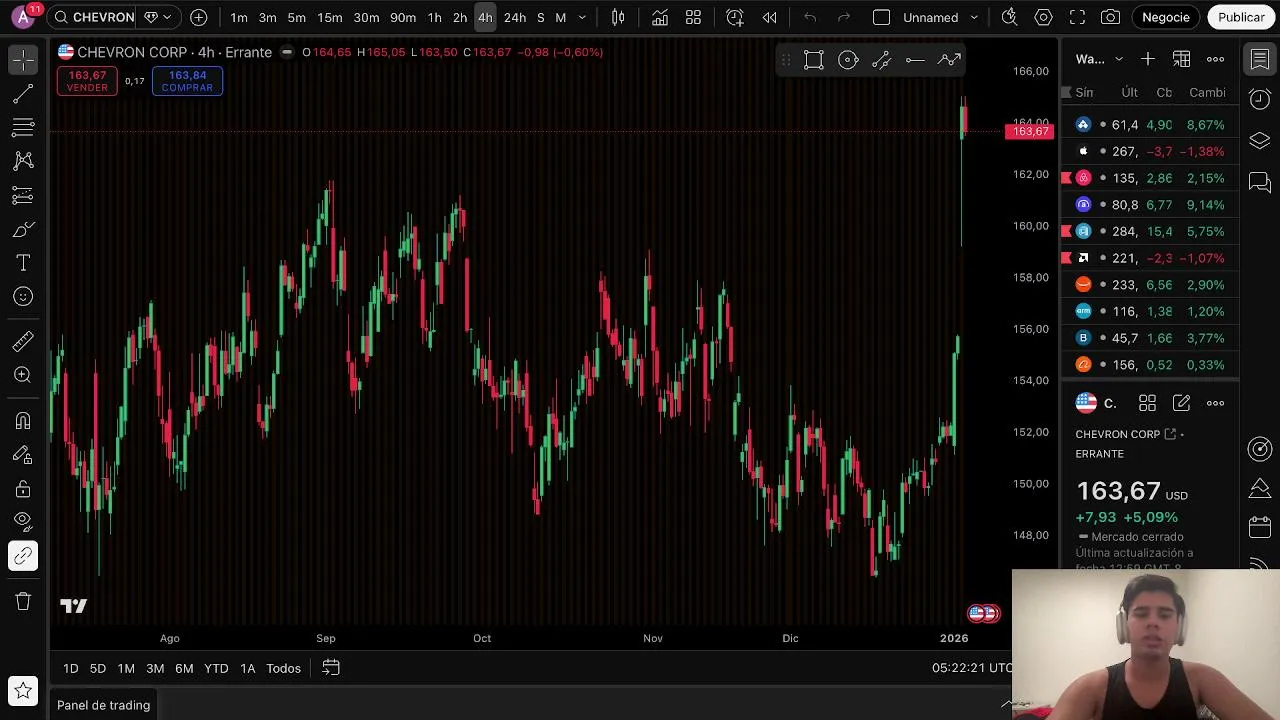1280x720 pixels.
Task: Expand the Unnamed layout dropdown
Action: 975,17
